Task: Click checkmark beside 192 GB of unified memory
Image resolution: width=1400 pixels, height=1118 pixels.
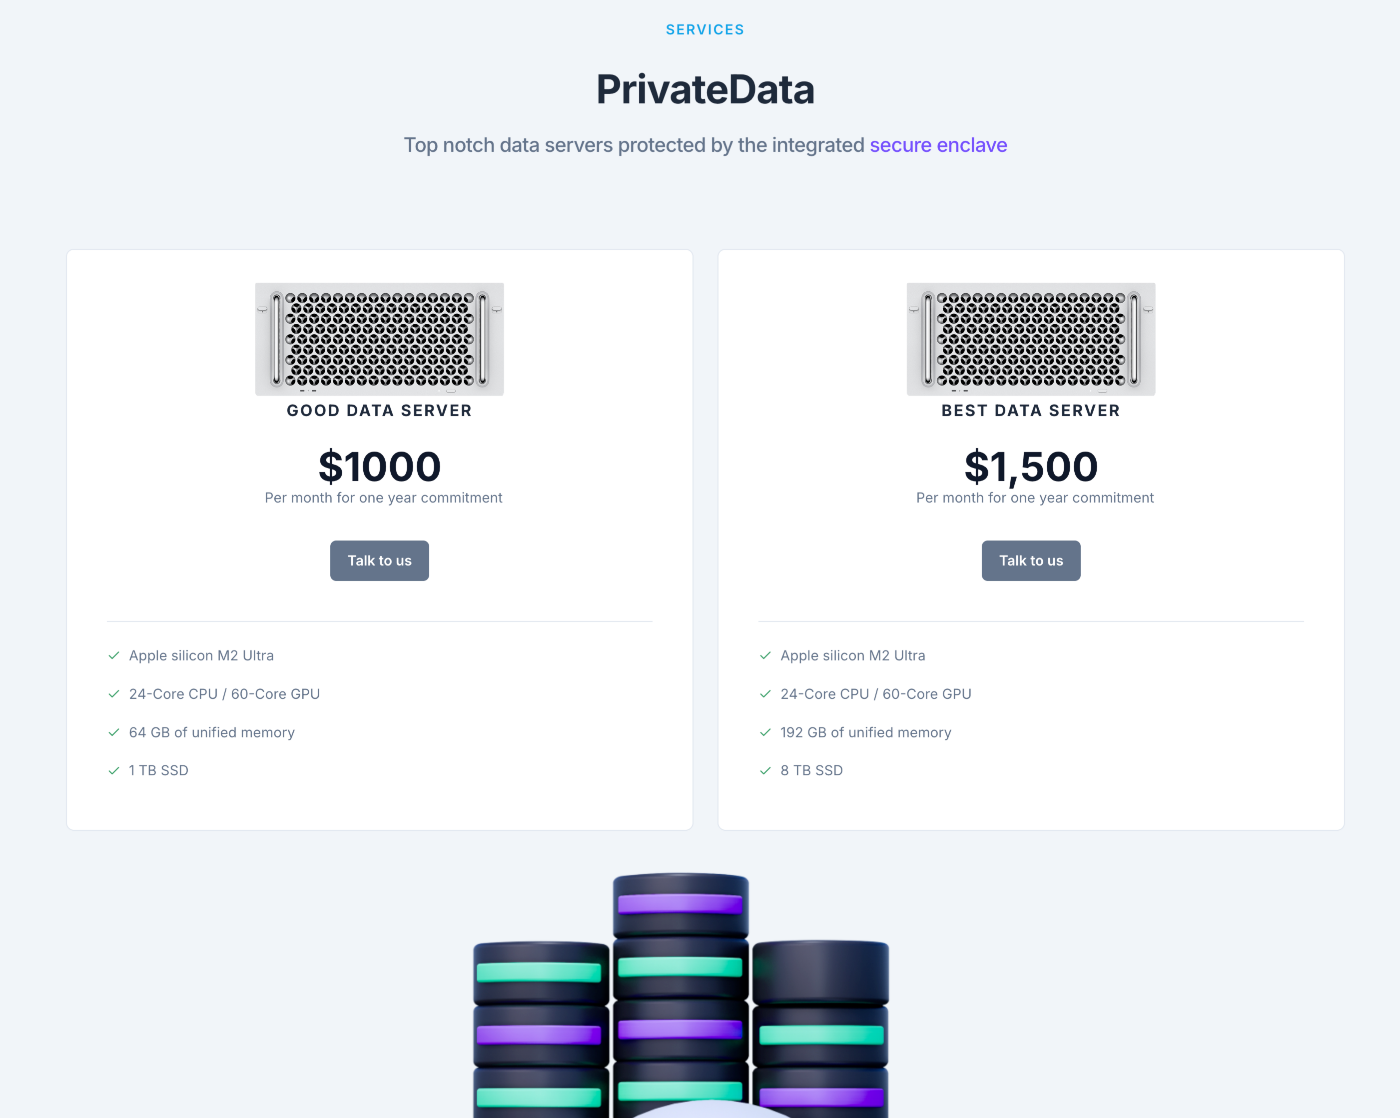Action: pos(765,732)
